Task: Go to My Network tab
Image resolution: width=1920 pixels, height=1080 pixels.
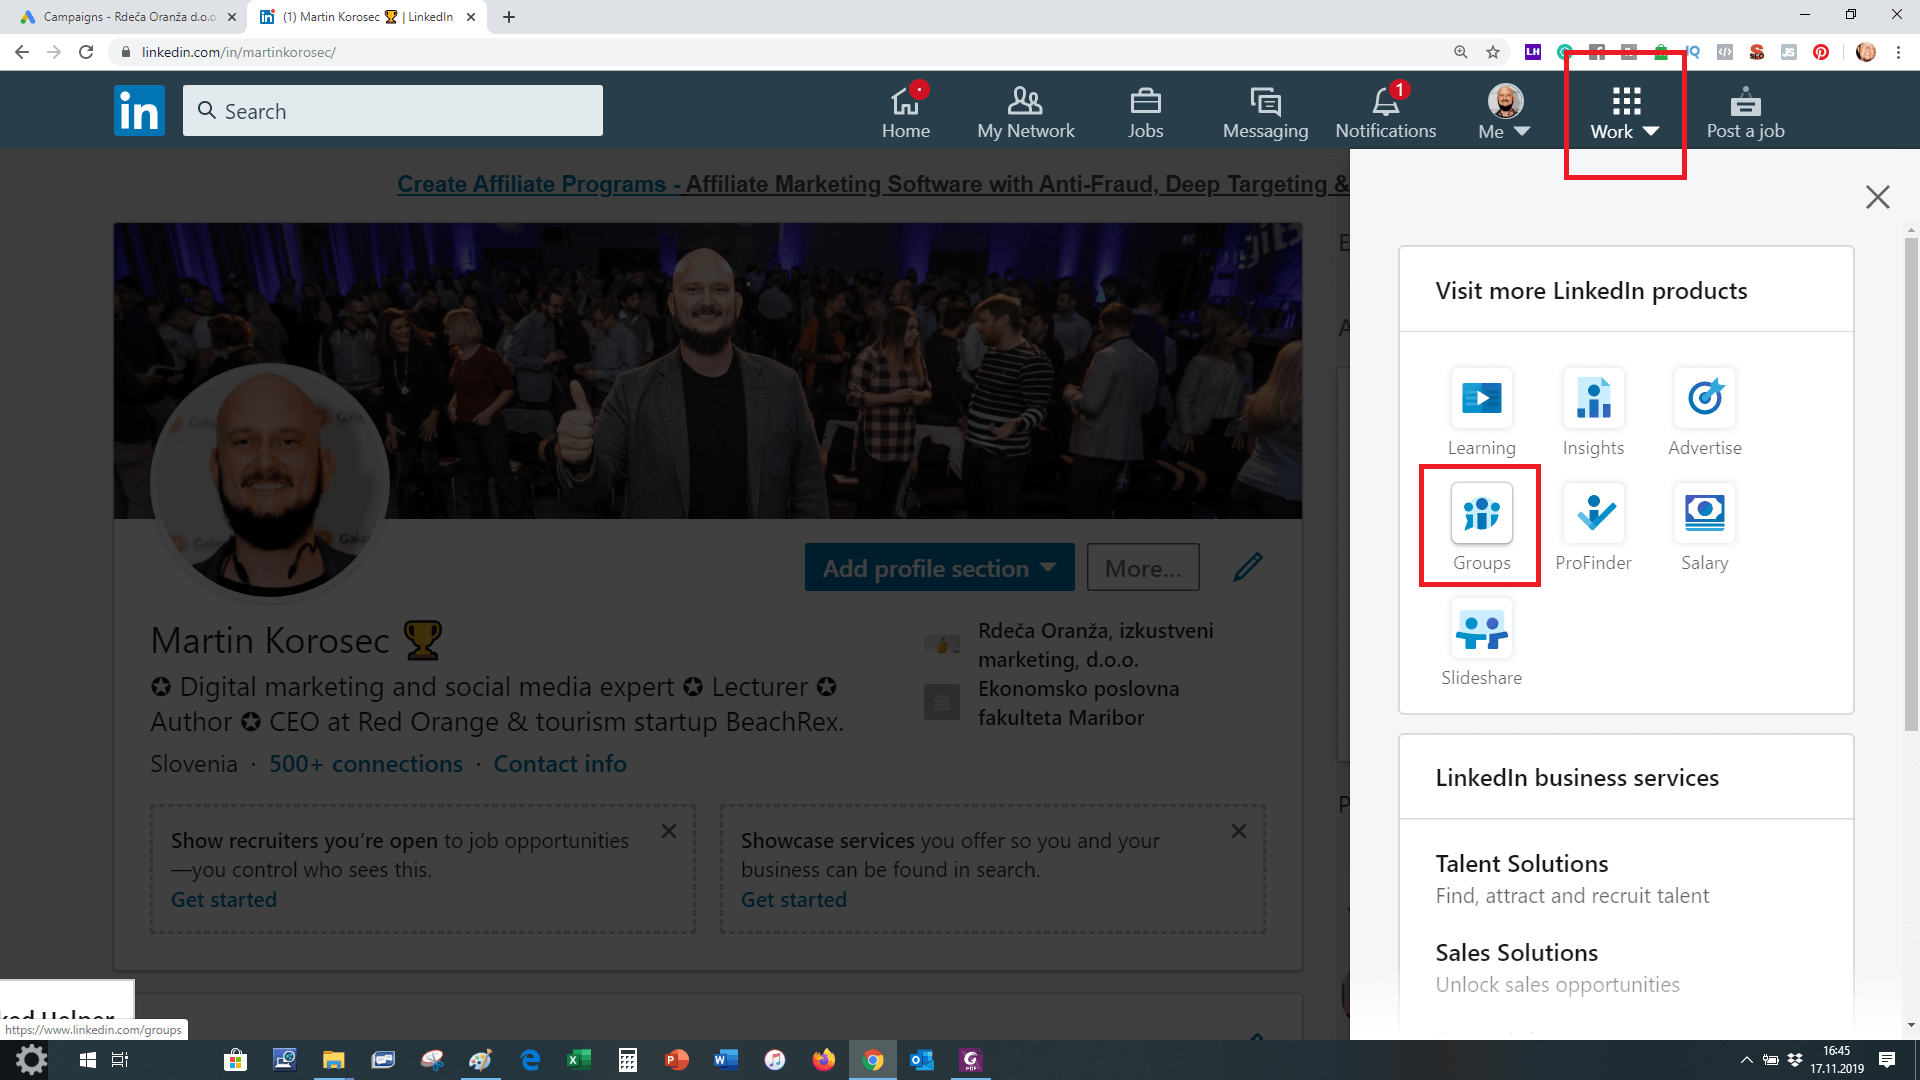Action: point(1025,112)
